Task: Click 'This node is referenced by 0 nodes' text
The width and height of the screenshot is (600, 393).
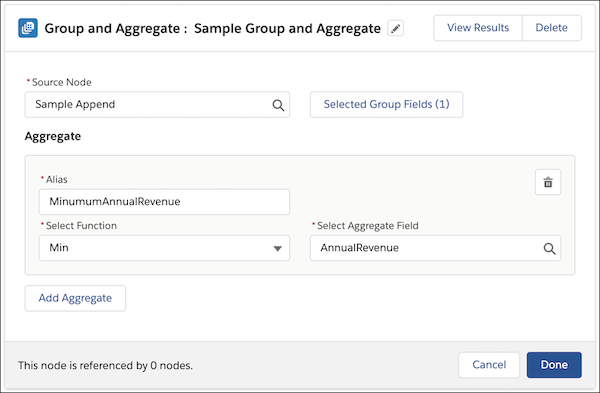Action: coord(105,365)
